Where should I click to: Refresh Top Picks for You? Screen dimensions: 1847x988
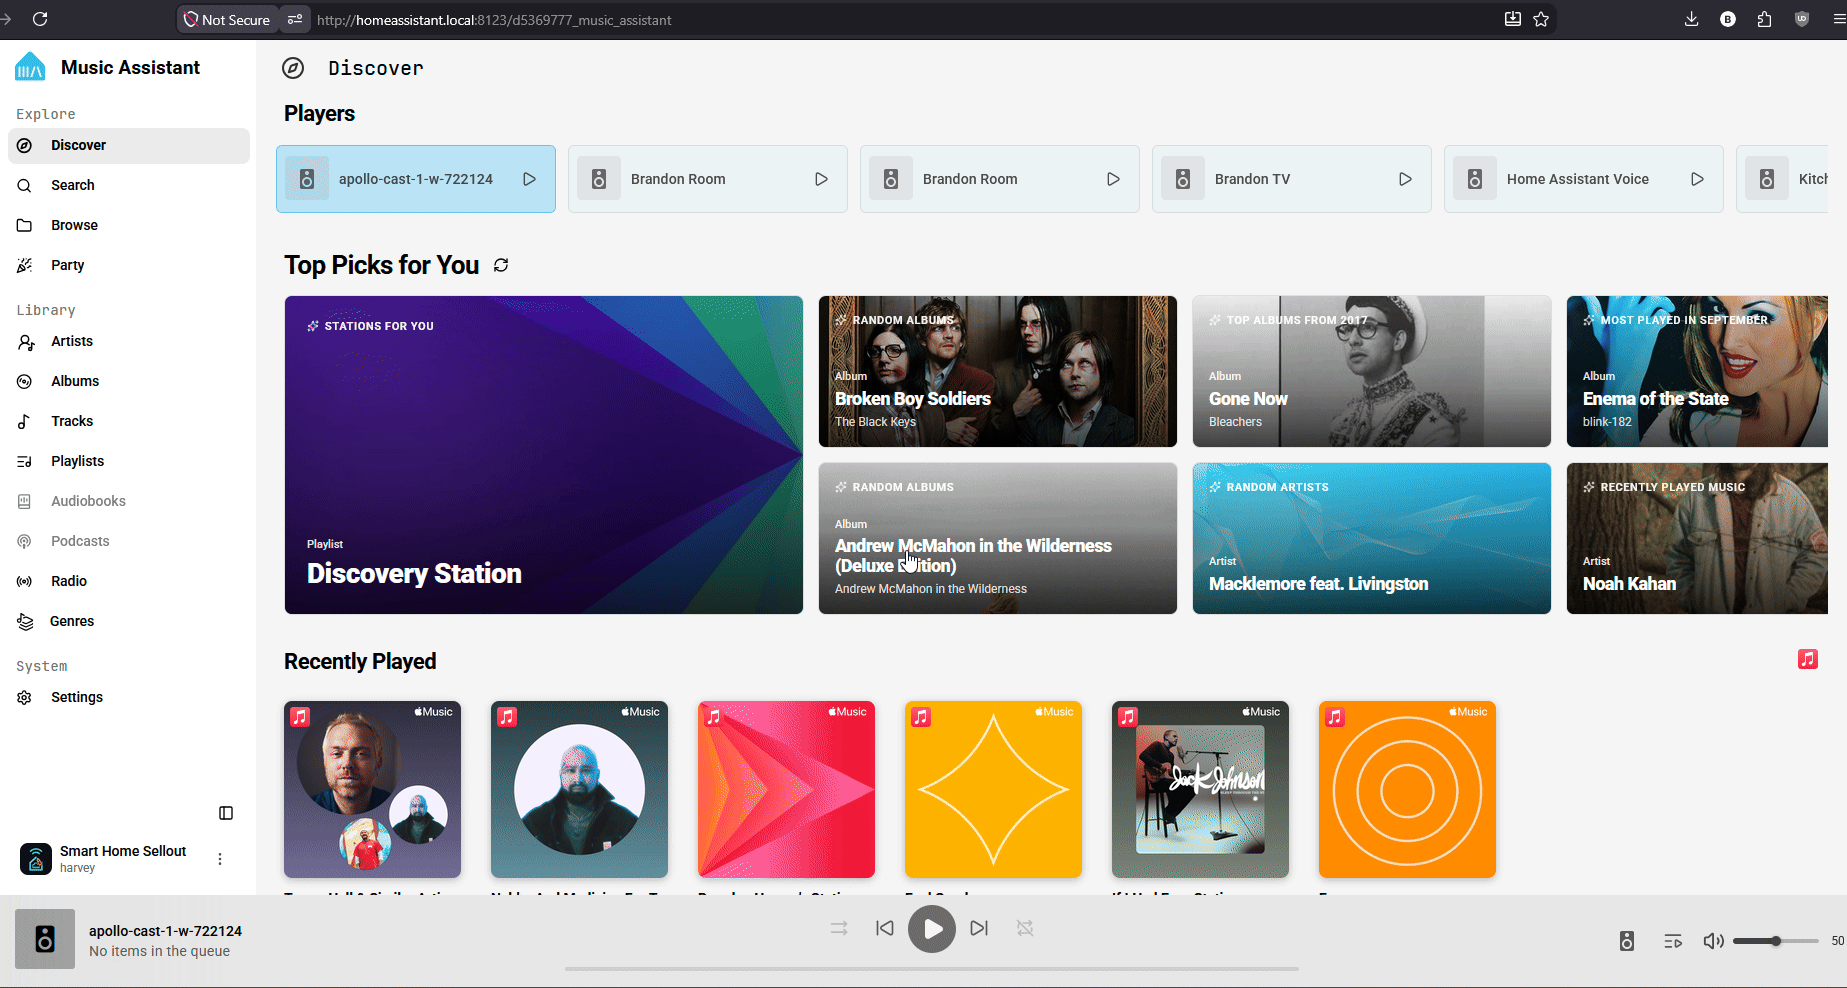click(x=501, y=265)
